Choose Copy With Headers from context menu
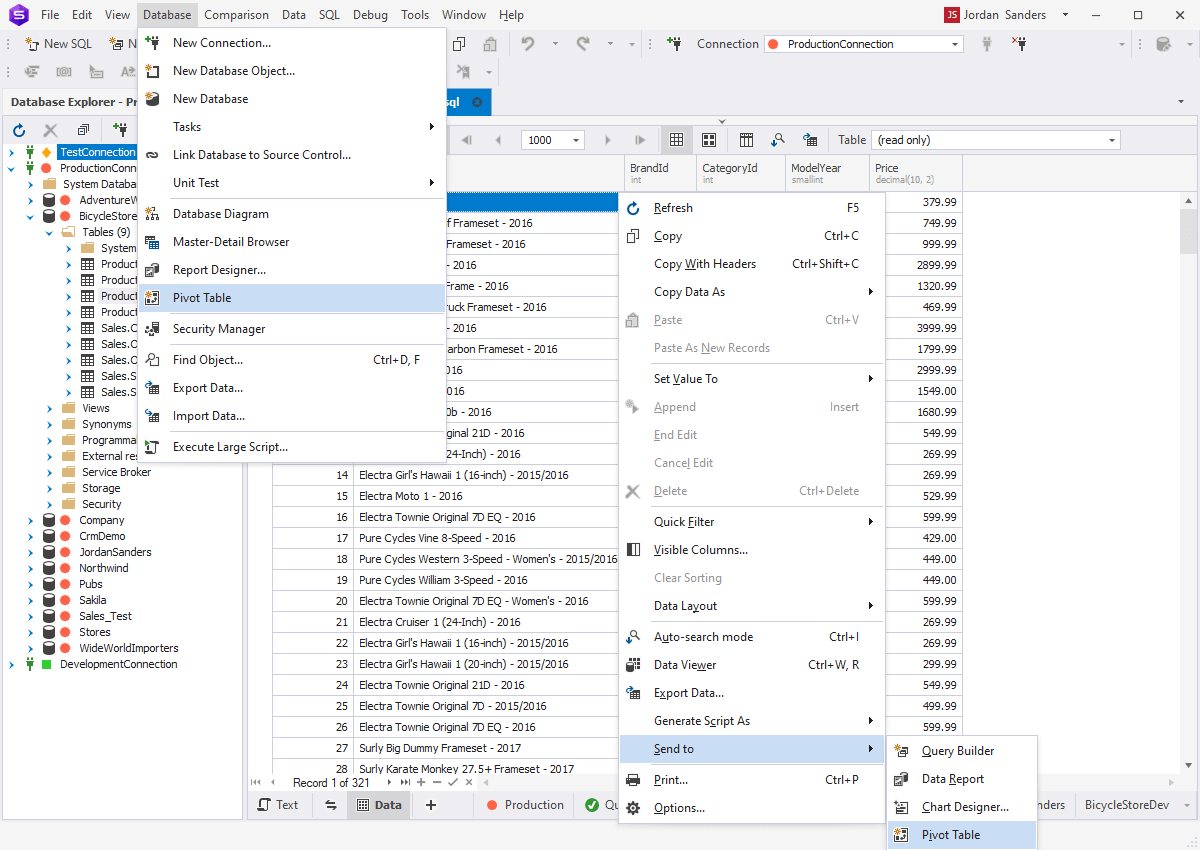Image resolution: width=1200 pixels, height=850 pixels. (752, 264)
